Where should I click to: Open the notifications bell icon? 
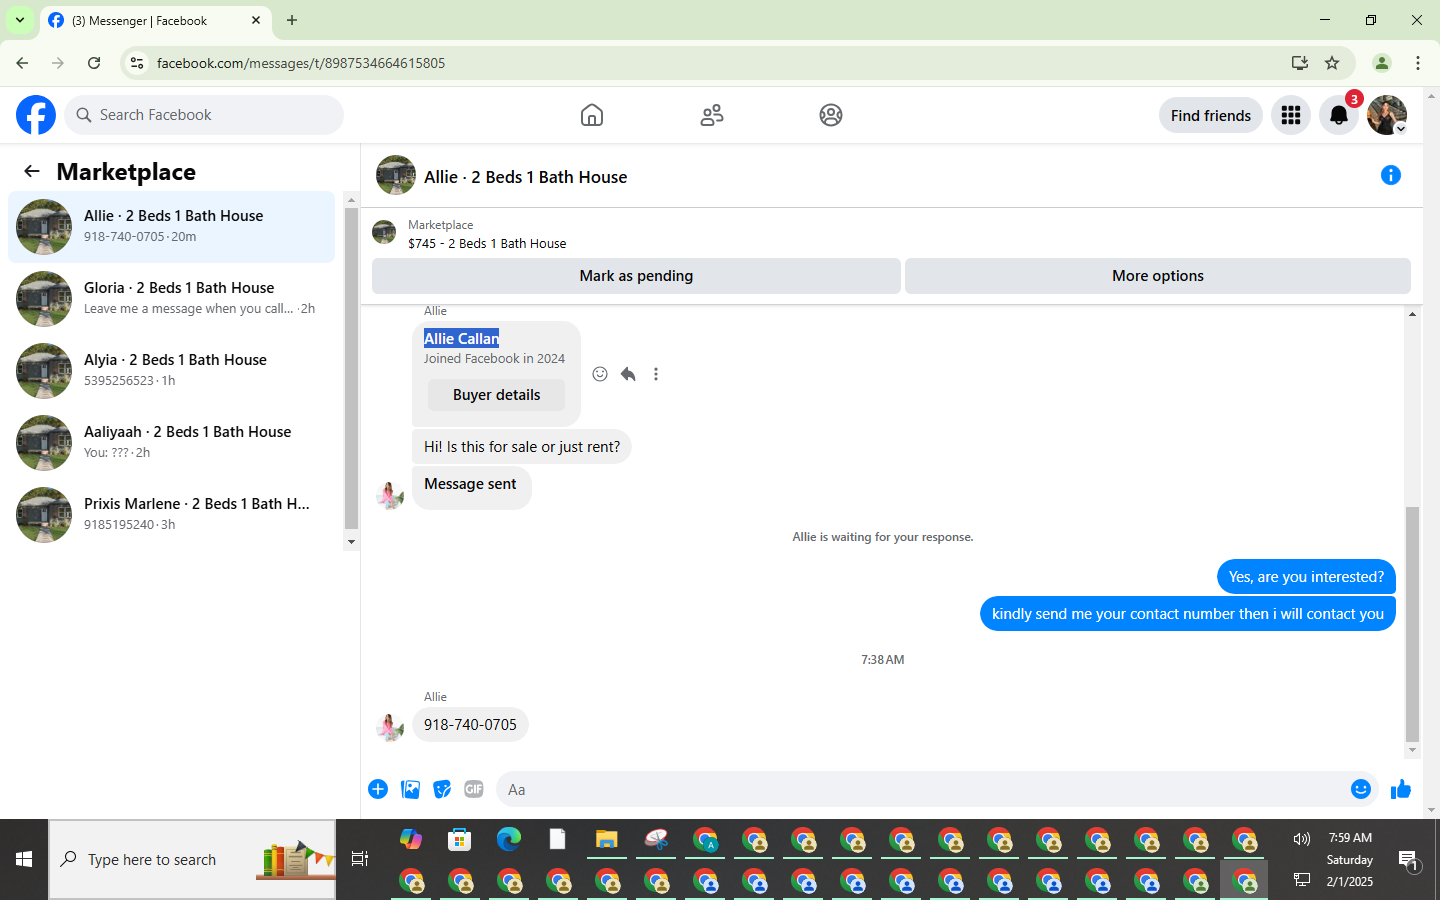coord(1339,115)
